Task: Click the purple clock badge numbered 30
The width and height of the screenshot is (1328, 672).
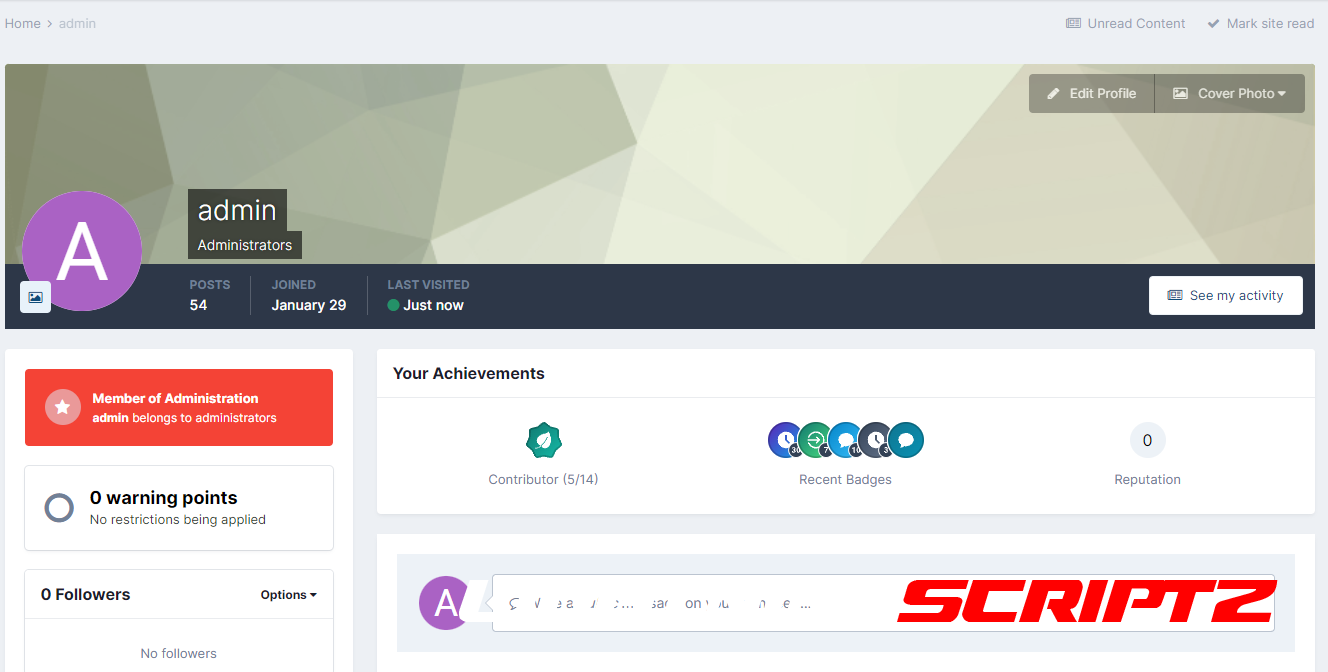Action: 784,440
